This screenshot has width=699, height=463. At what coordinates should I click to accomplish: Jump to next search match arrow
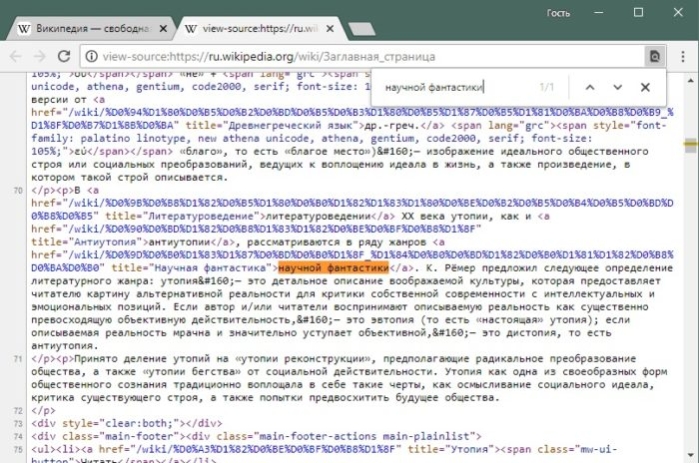pyautogui.click(x=617, y=87)
